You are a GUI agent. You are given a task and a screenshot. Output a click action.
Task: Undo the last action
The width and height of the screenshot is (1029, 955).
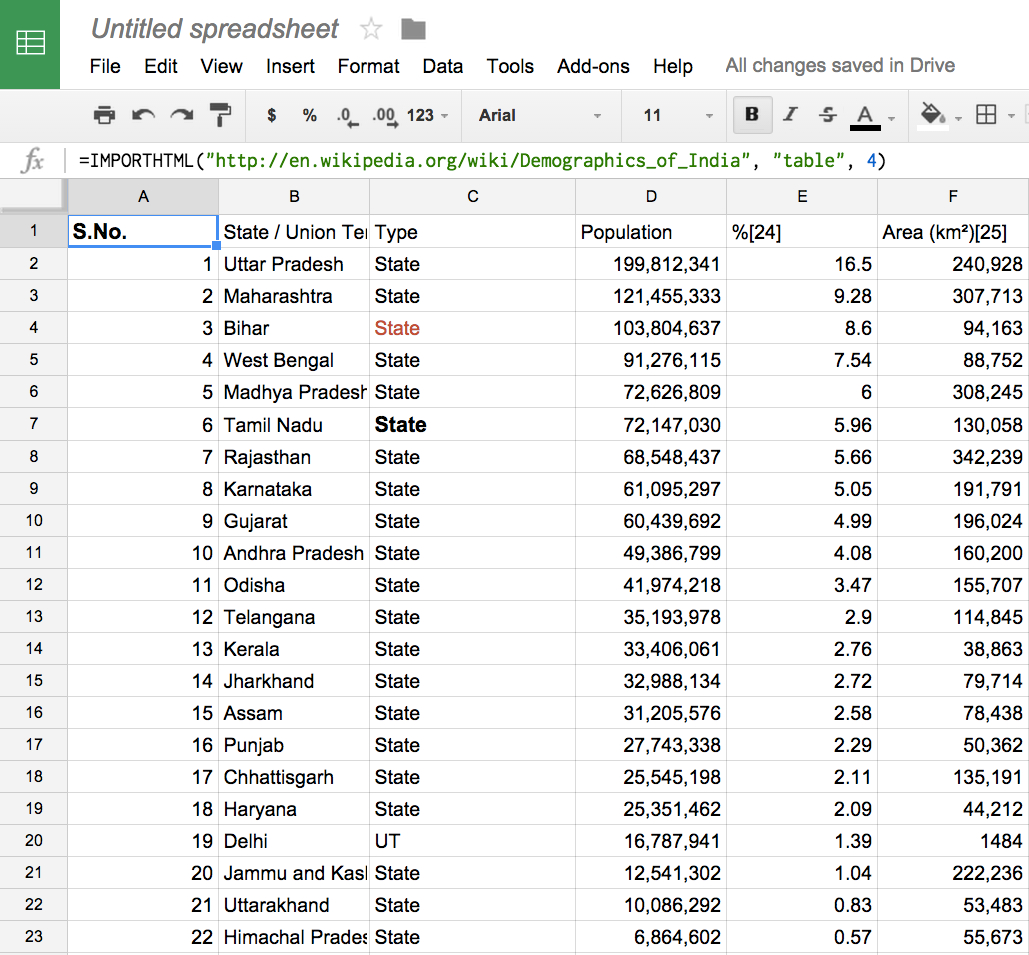pos(143,115)
